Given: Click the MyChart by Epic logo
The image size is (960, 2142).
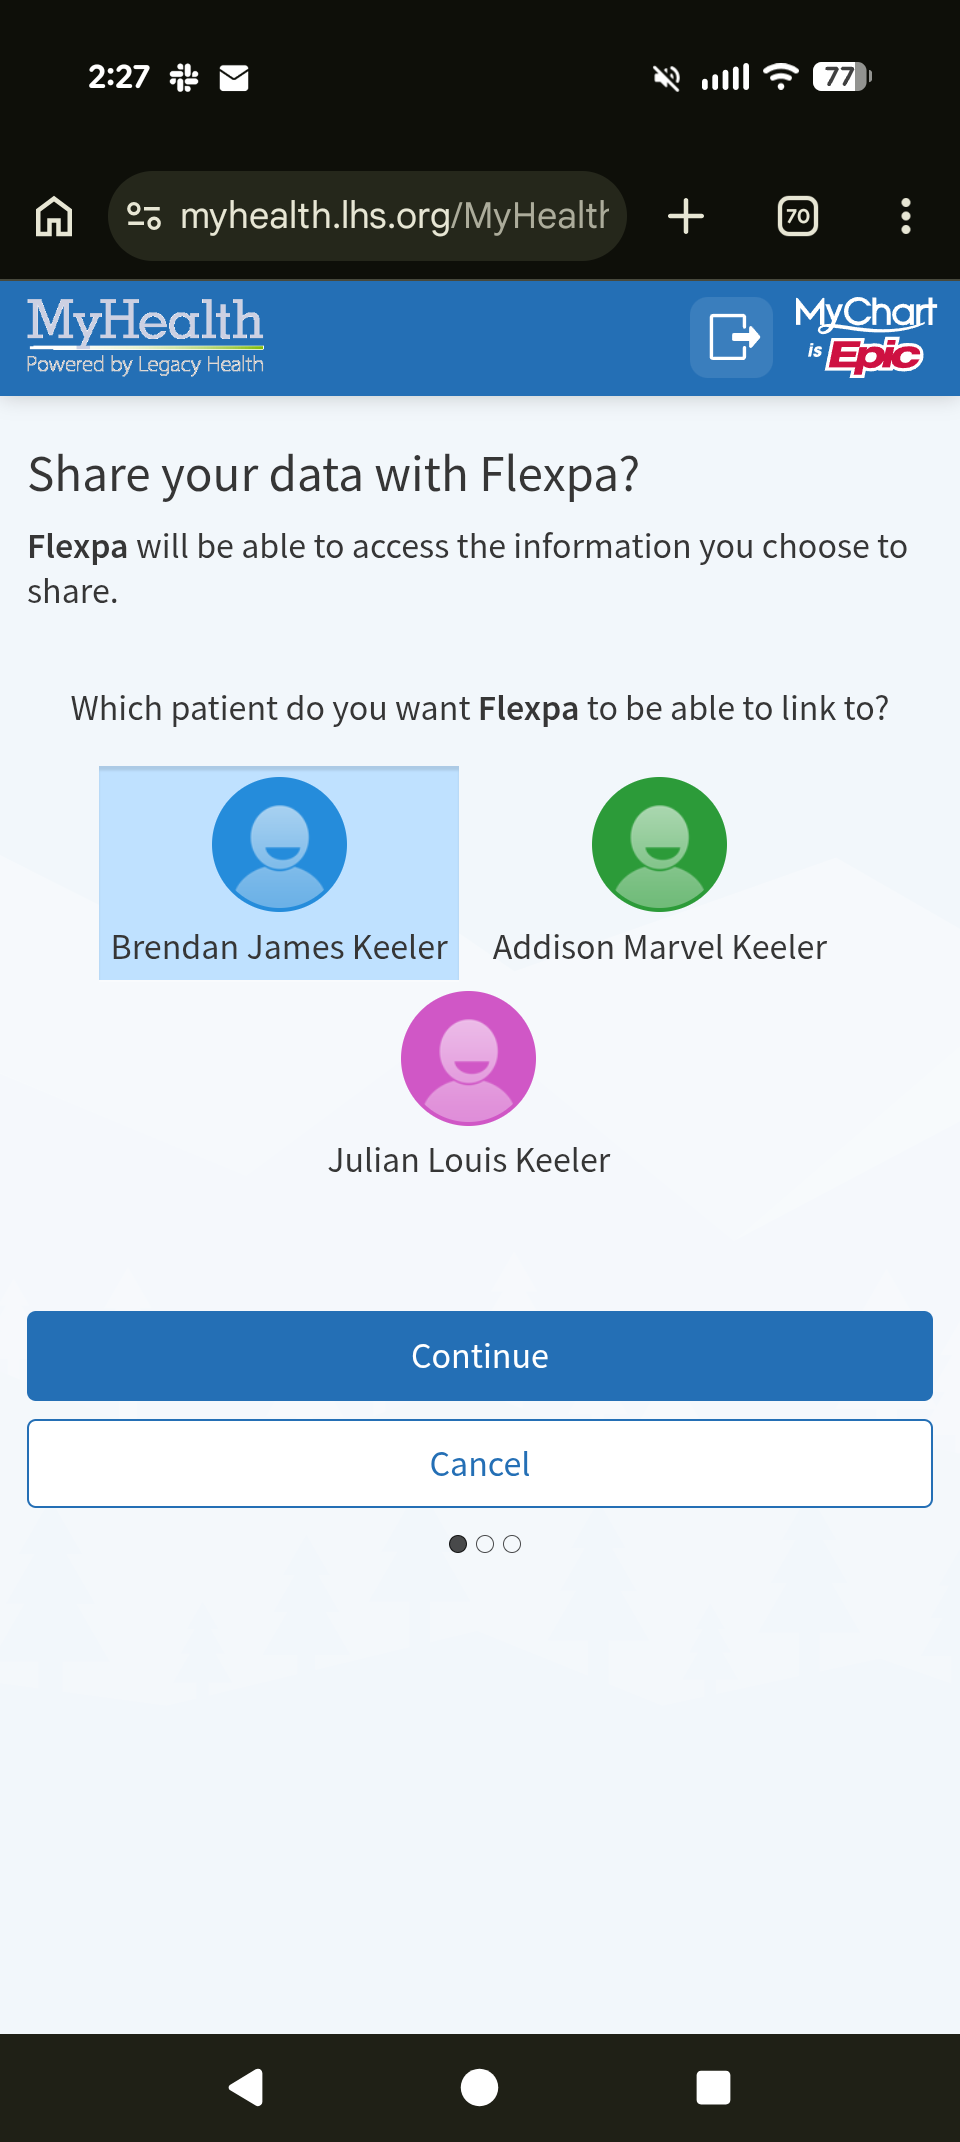Looking at the screenshot, I should pyautogui.click(x=866, y=337).
